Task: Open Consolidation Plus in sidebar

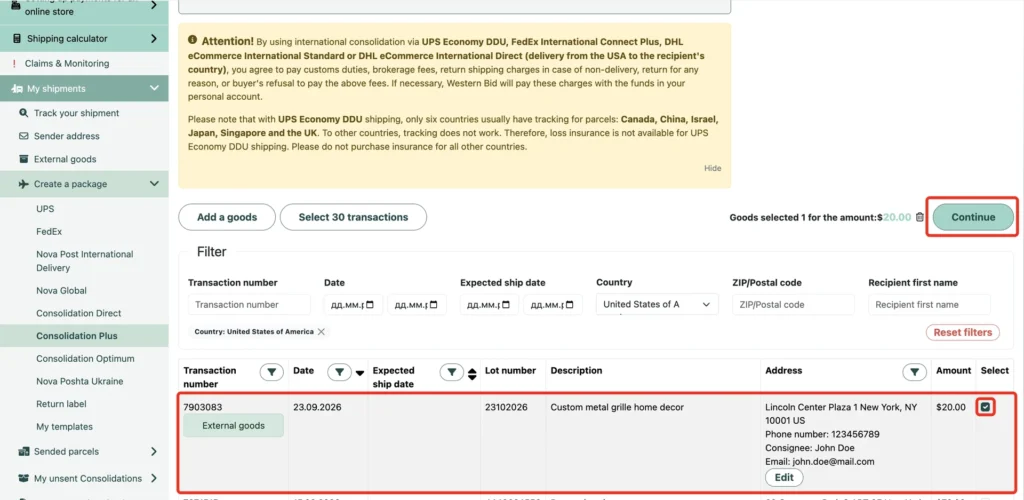Action: pos(77,336)
